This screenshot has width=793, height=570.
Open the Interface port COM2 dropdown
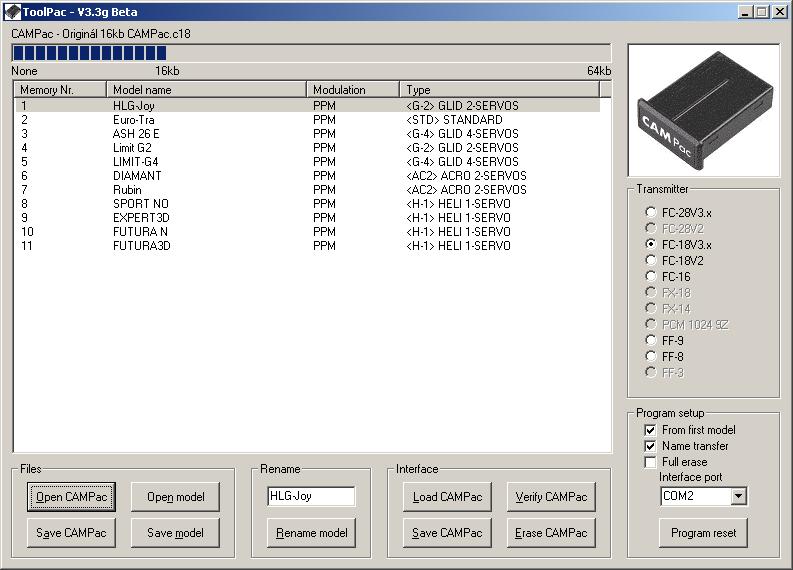coord(738,496)
